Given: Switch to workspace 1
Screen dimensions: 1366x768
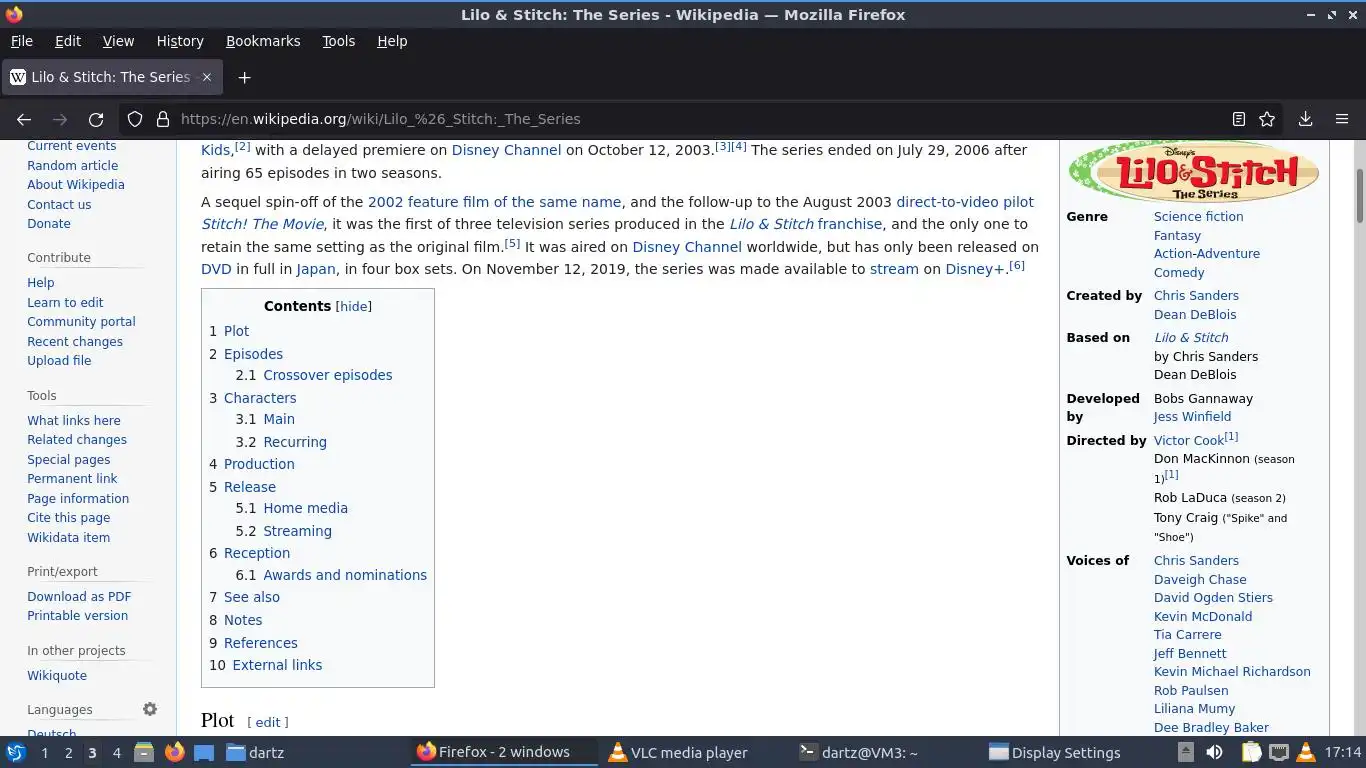Looking at the screenshot, I should tap(44, 753).
